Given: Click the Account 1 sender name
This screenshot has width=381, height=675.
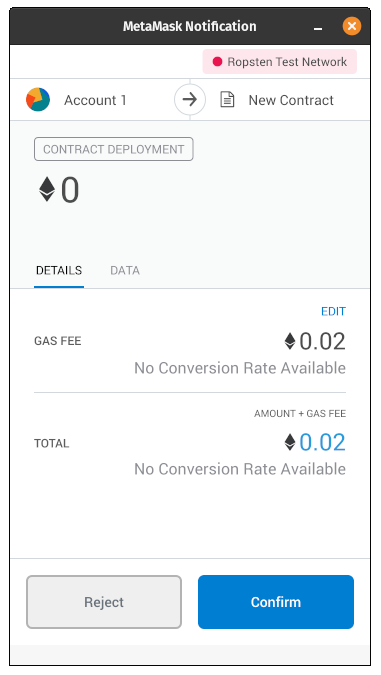Looking at the screenshot, I should click(95, 100).
